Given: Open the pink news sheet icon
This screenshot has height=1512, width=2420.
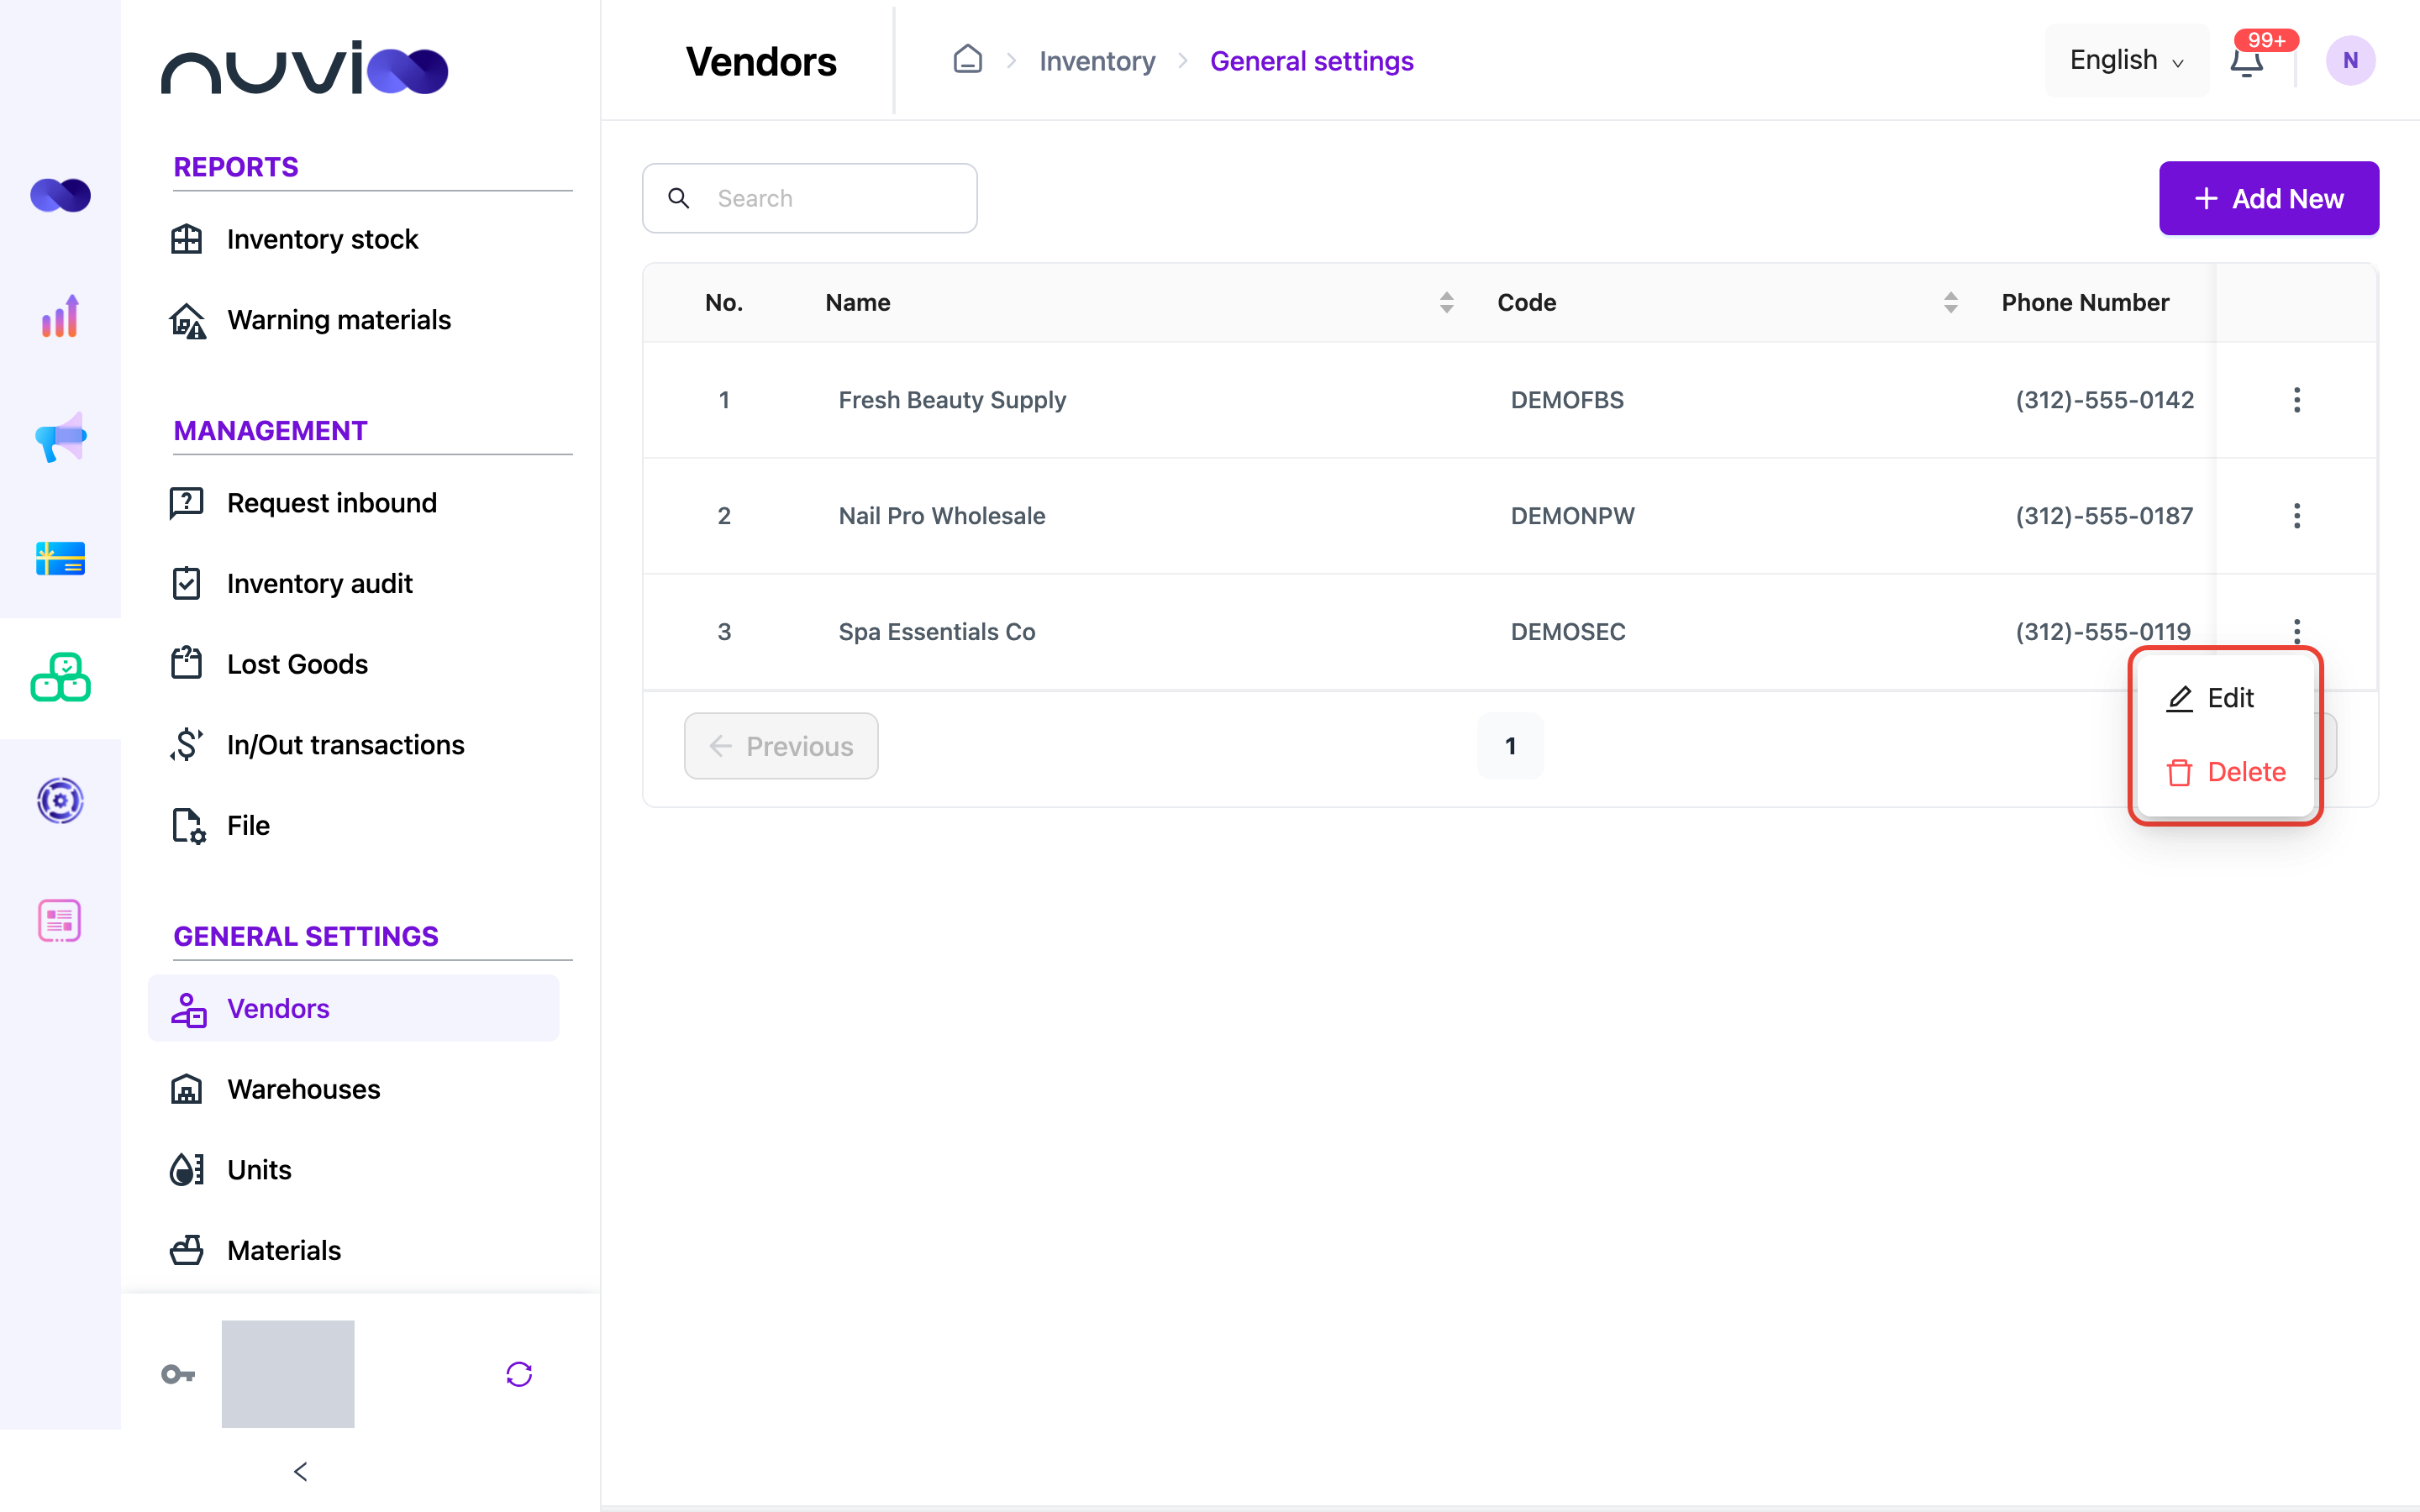Looking at the screenshot, I should click(x=60, y=921).
